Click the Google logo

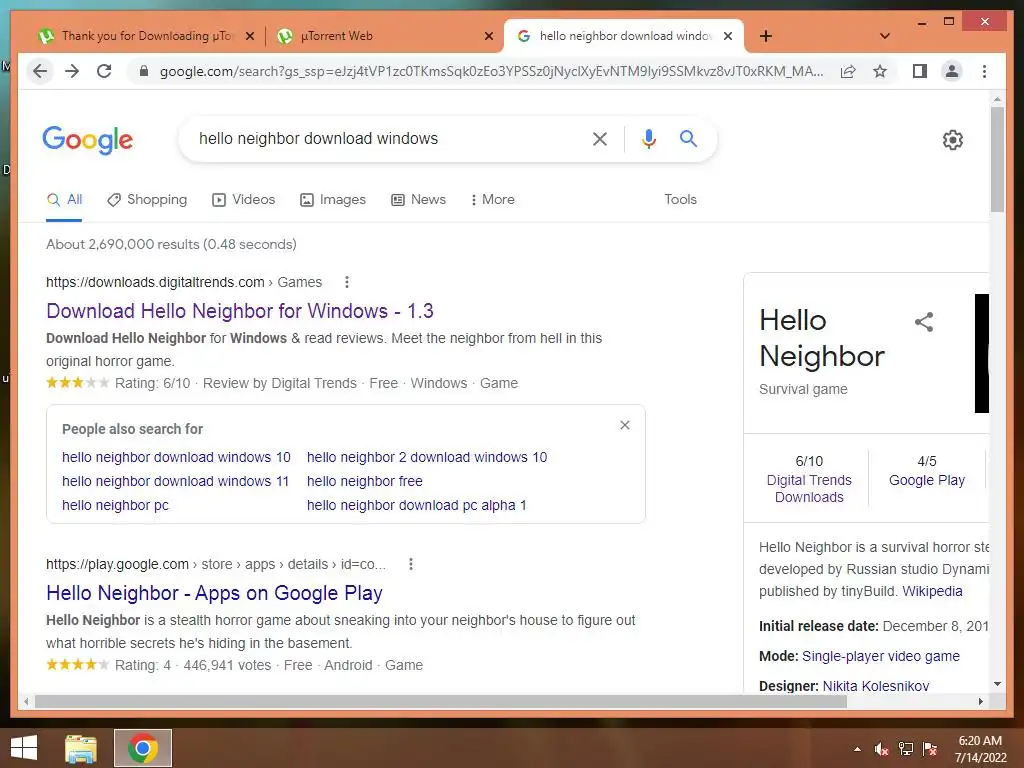tap(88, 140)
